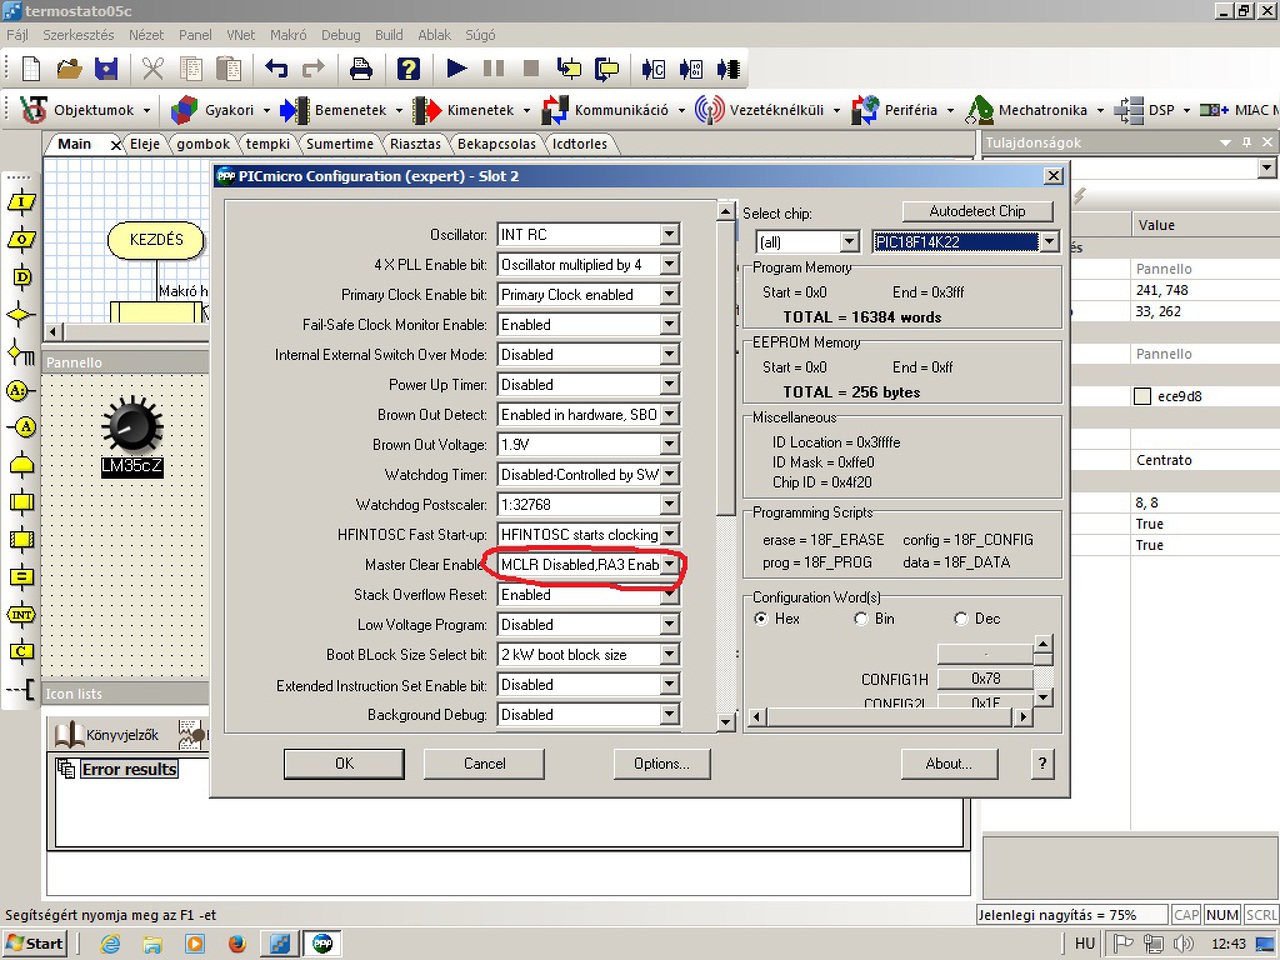Open the Objektumok component menu
1280x960 pixels.
(x=86, y=110)
